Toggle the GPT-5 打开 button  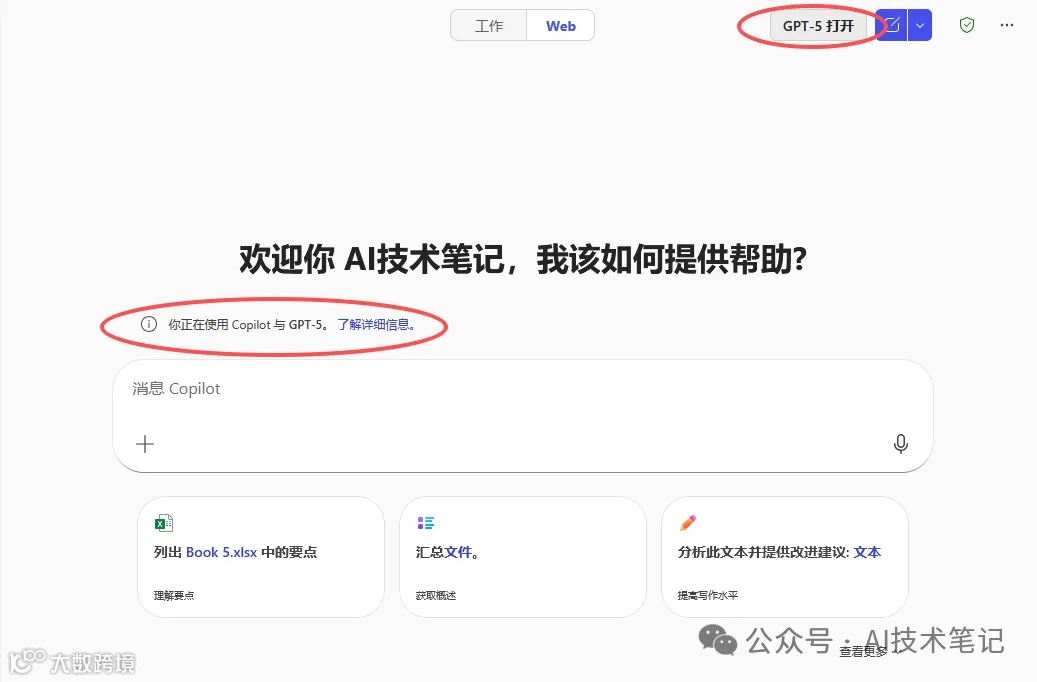818,26
